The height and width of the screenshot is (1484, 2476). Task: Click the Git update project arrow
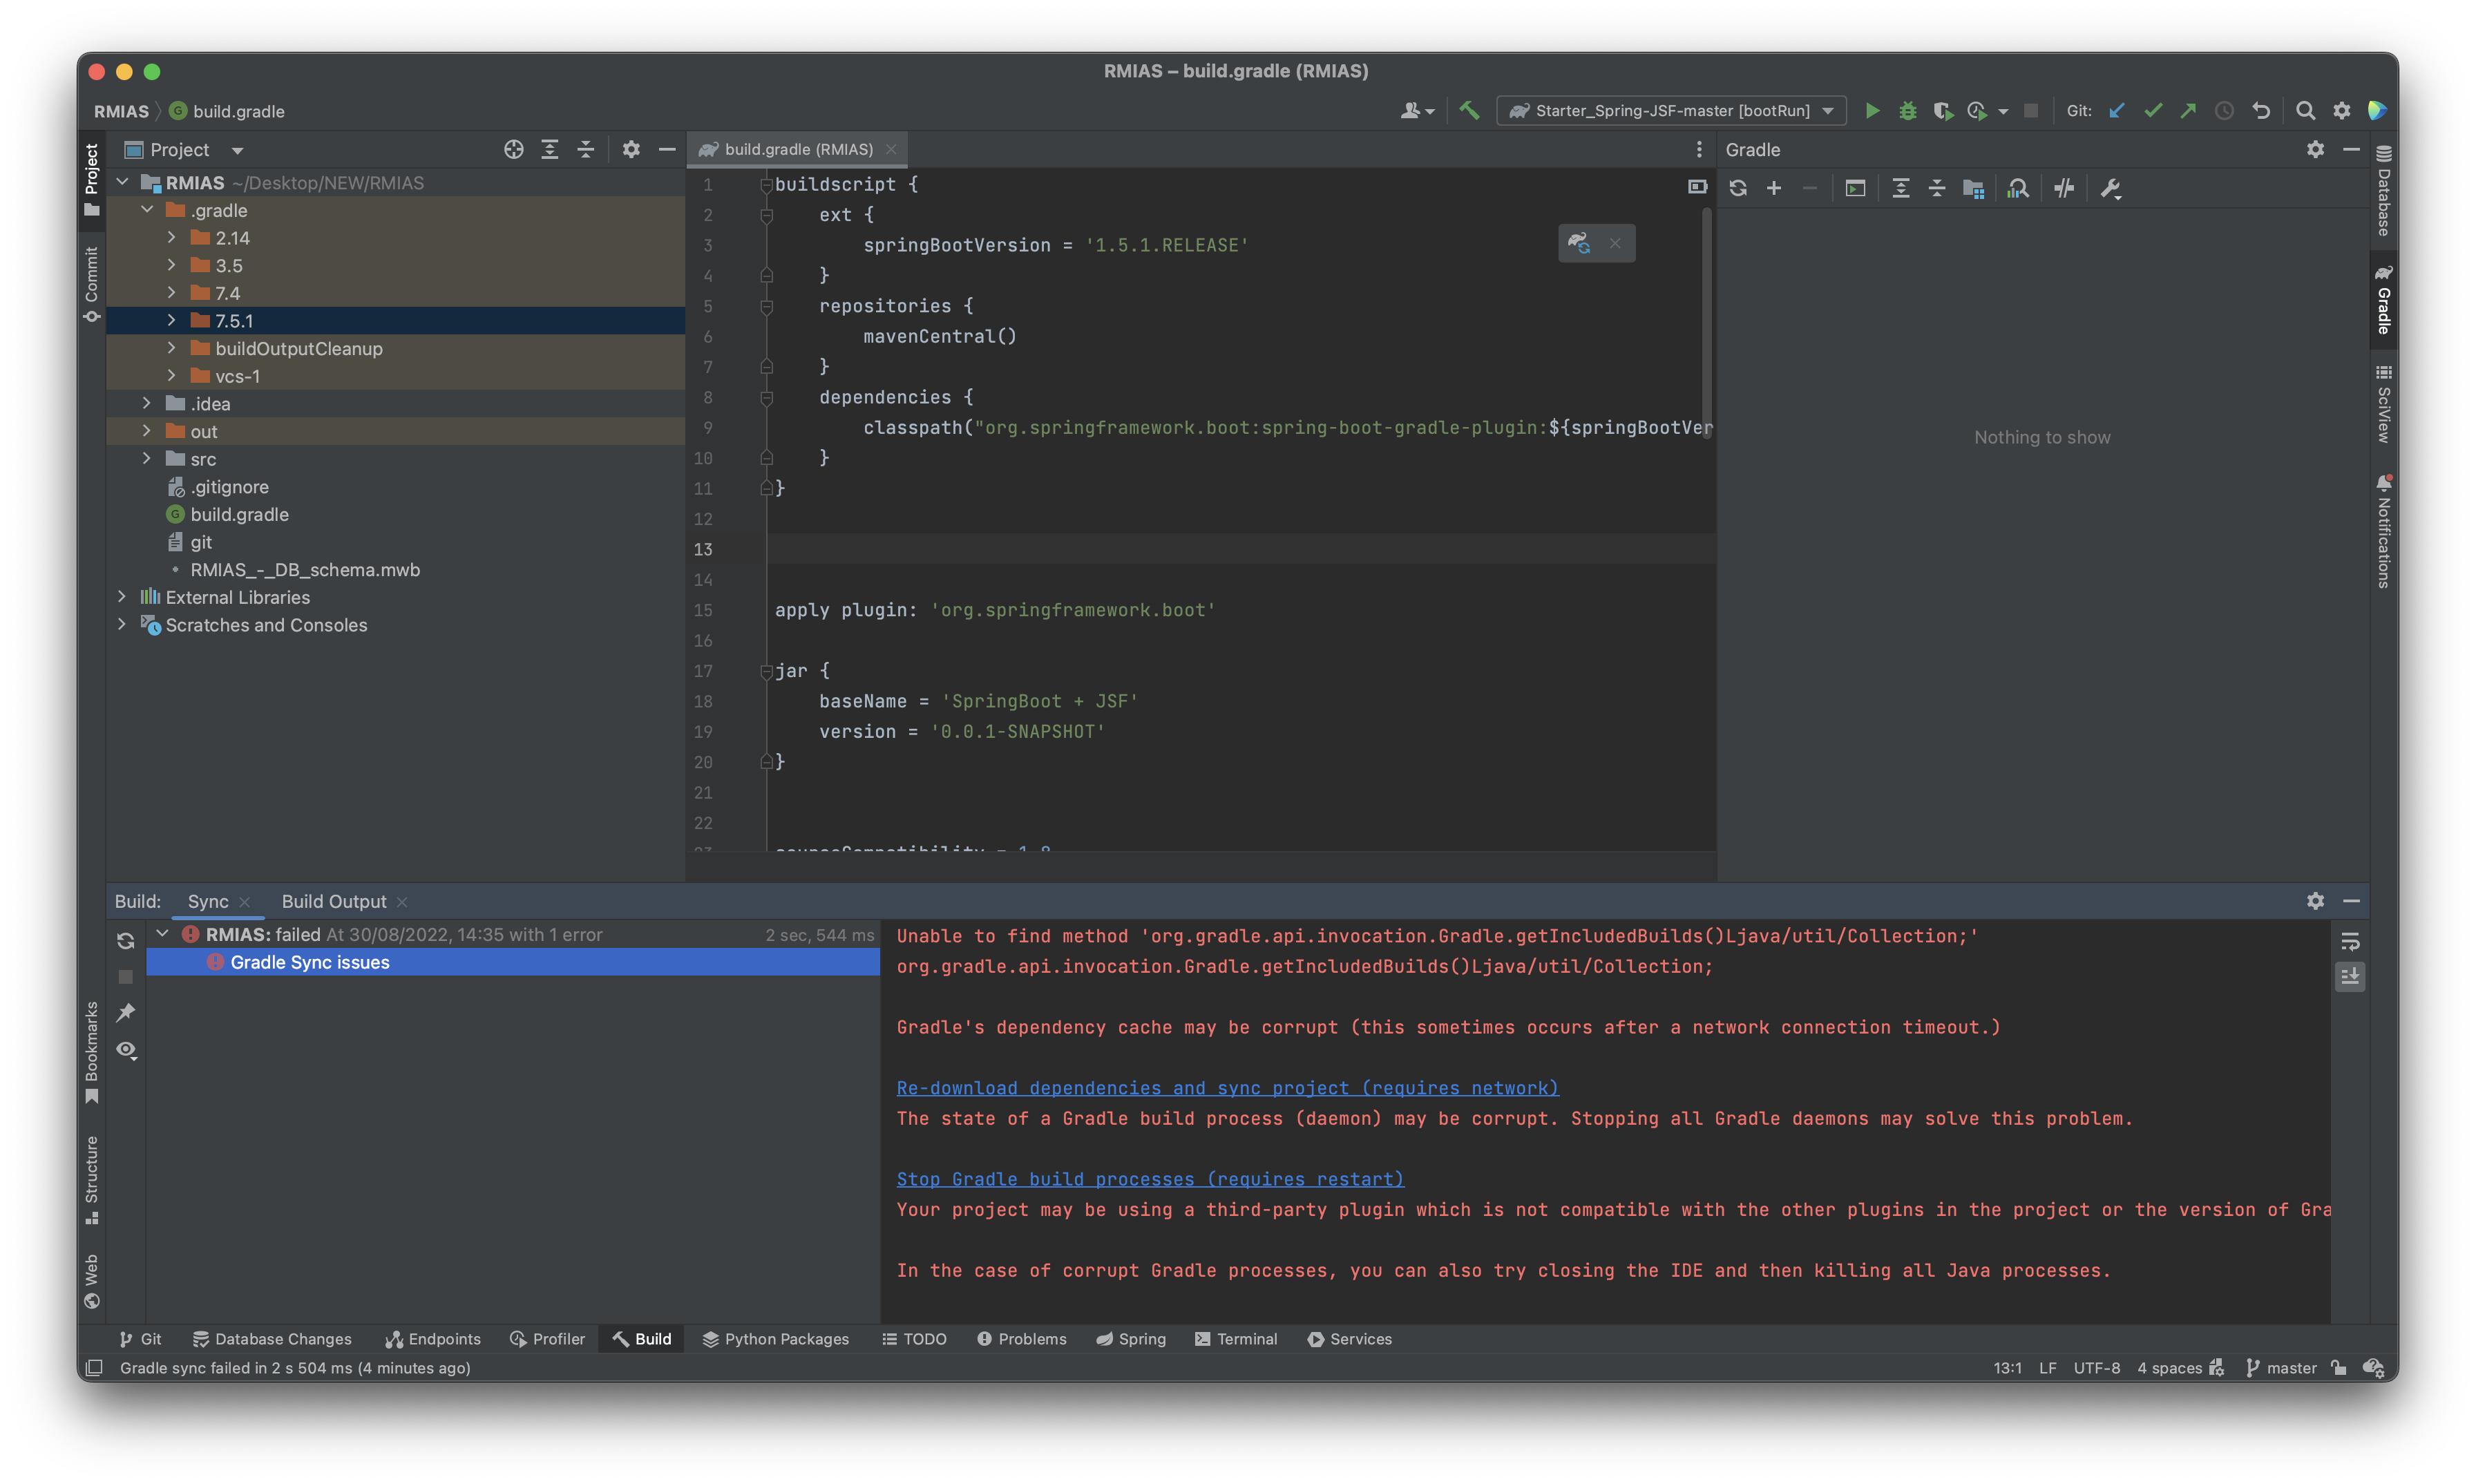[x=2117, y=111]
